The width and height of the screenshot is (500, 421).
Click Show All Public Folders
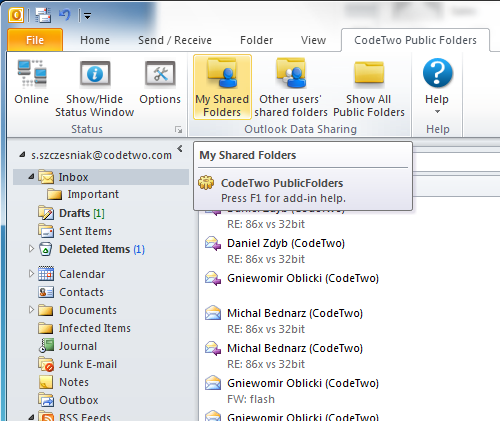point(369,87)
